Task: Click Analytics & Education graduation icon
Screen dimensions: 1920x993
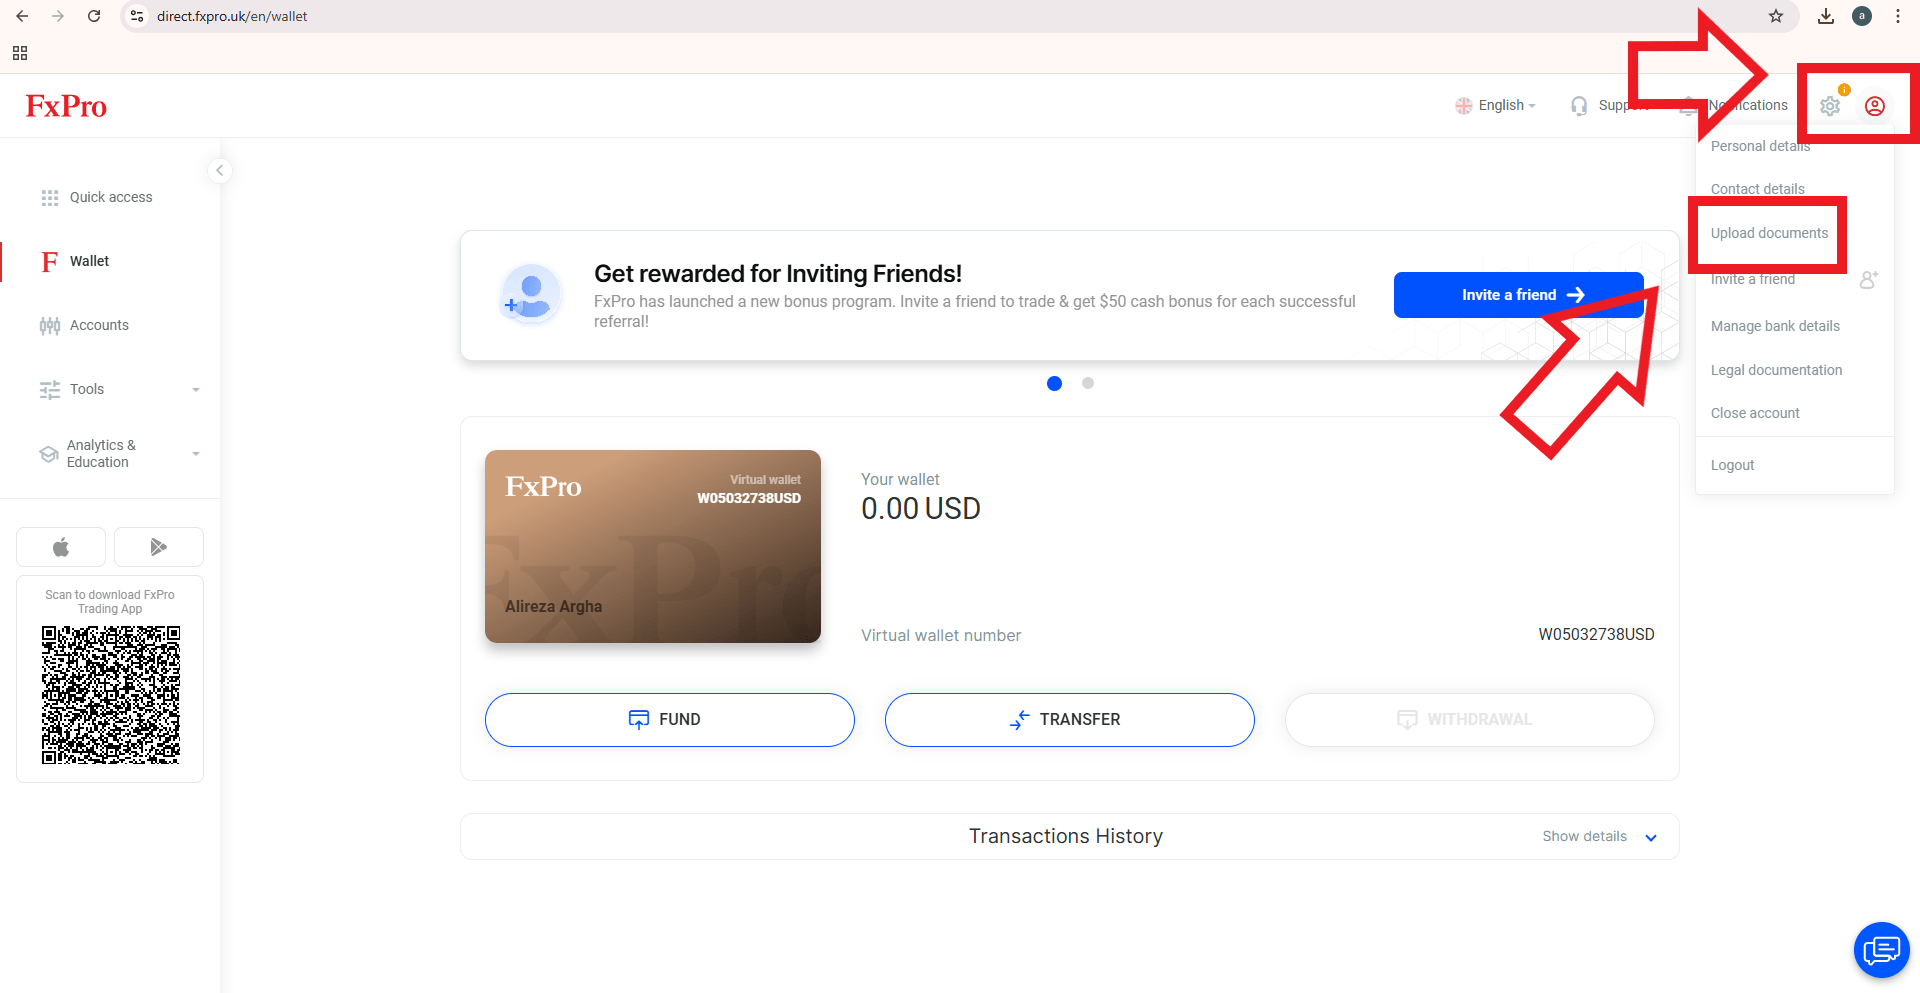Action: tap(49, 454)
